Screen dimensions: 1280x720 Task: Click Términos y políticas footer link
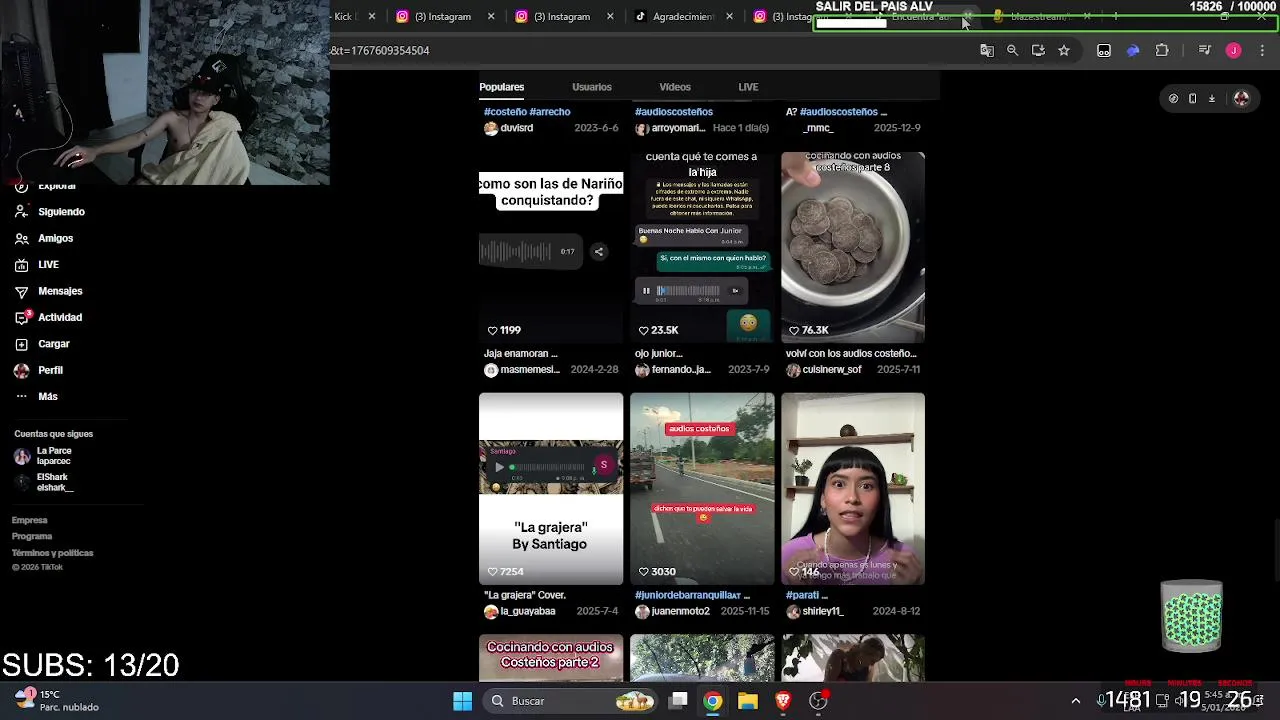click(52, 553)
